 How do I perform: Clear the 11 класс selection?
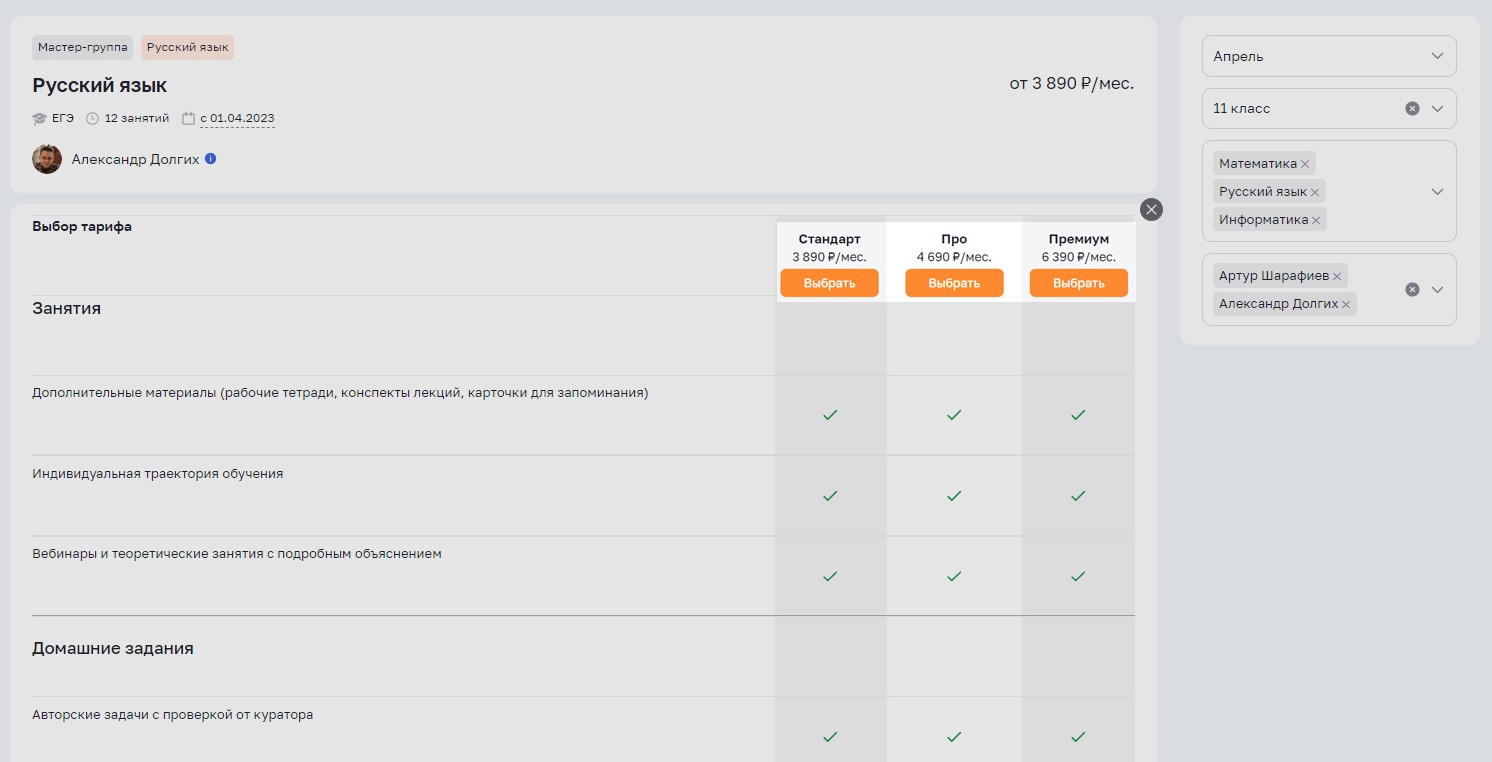click(x=1412, y=108)
